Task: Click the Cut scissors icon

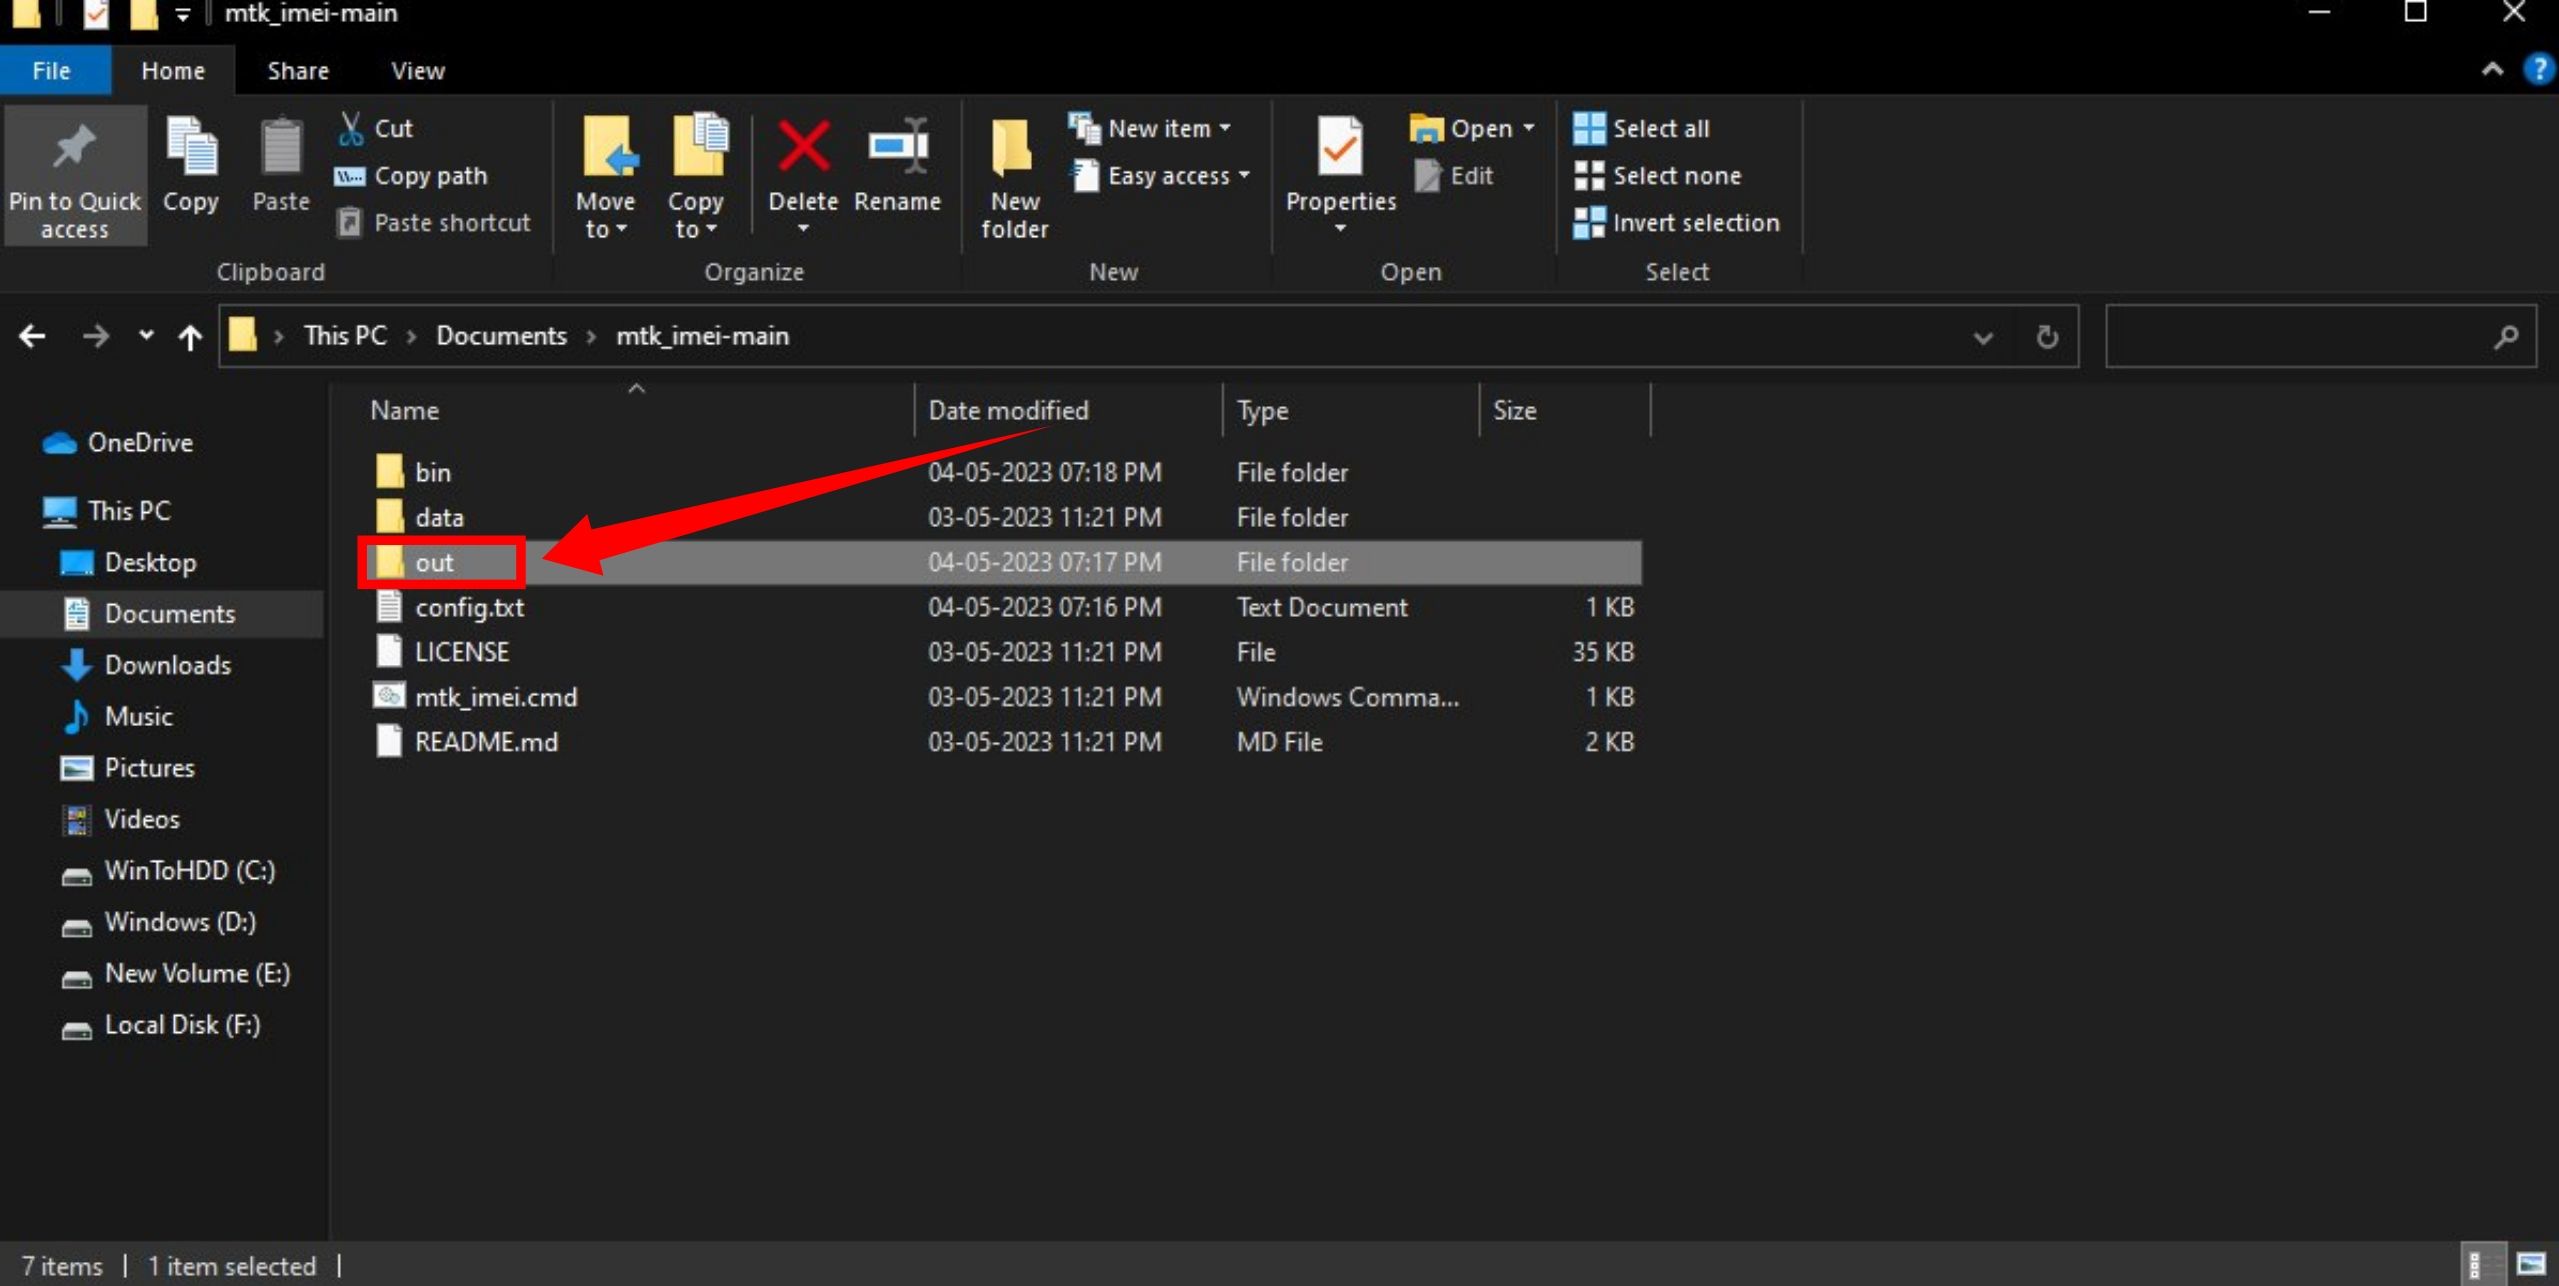Action: (x=351, y=128)
